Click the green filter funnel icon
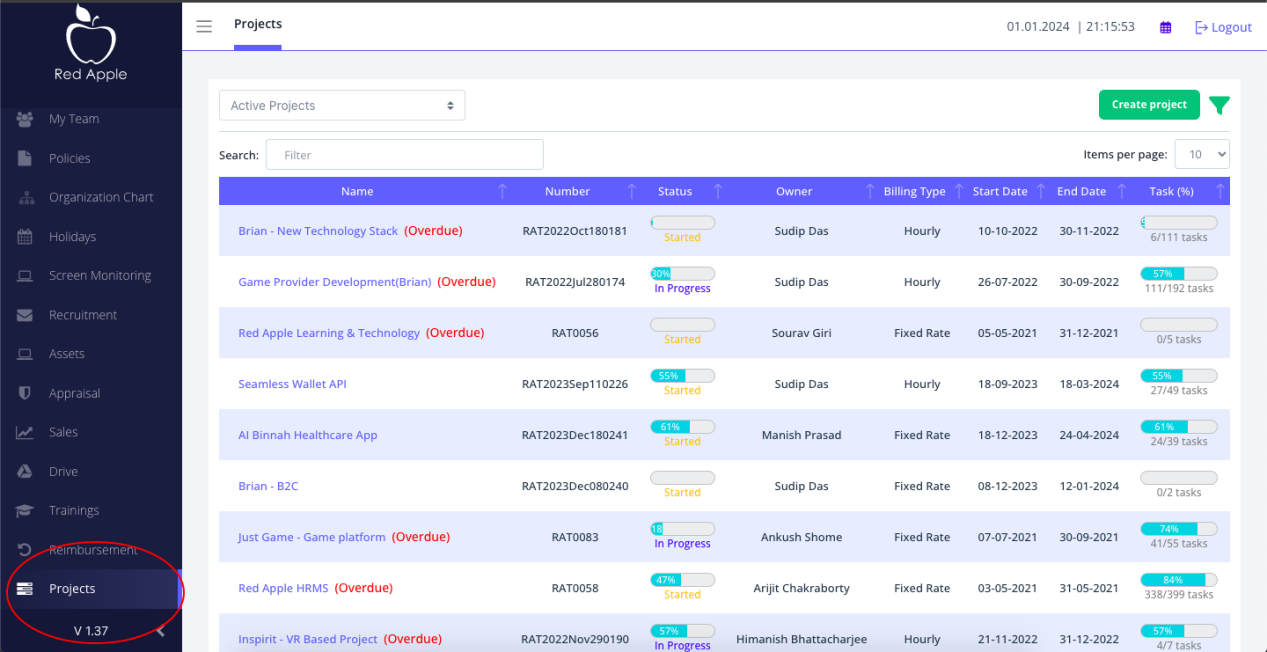Screen dimensions: 1267x652 coord(1219,105)
